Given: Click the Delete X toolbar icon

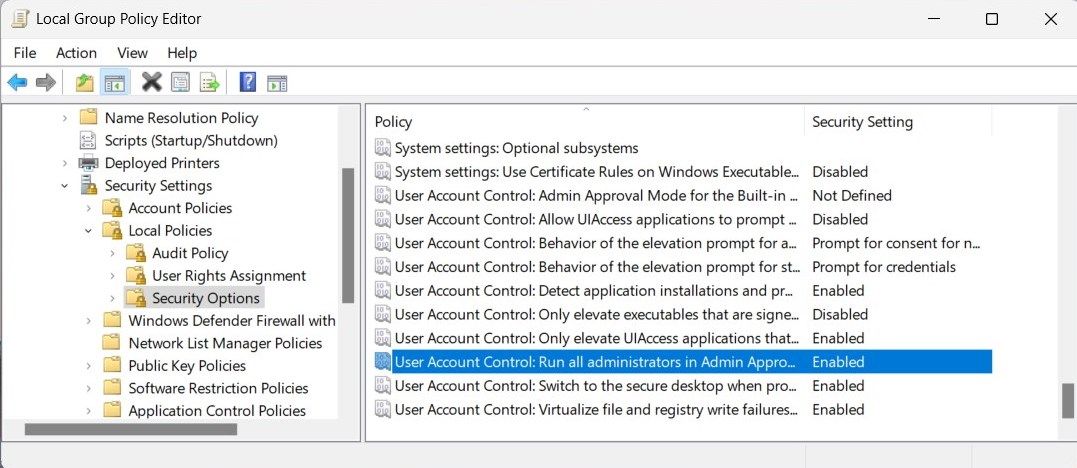Looking at the screenshot, I should (152, 82).
